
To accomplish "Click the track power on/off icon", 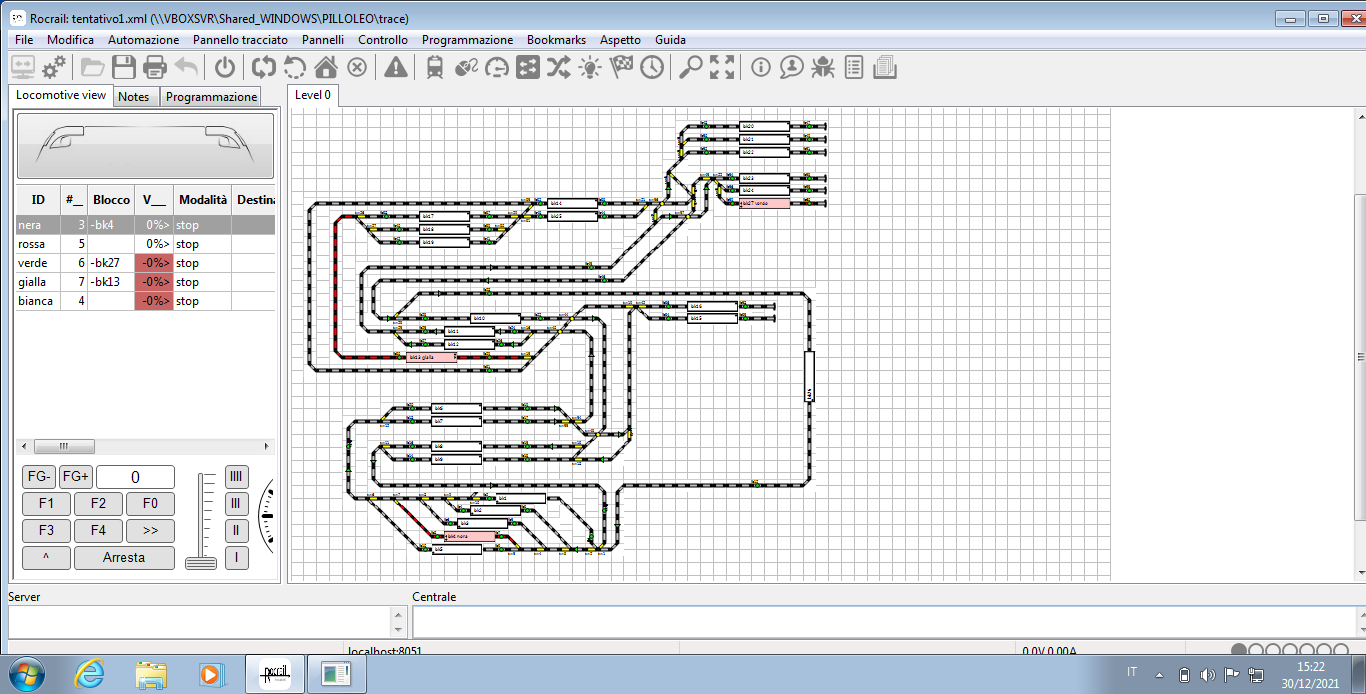I will [225, 67].
